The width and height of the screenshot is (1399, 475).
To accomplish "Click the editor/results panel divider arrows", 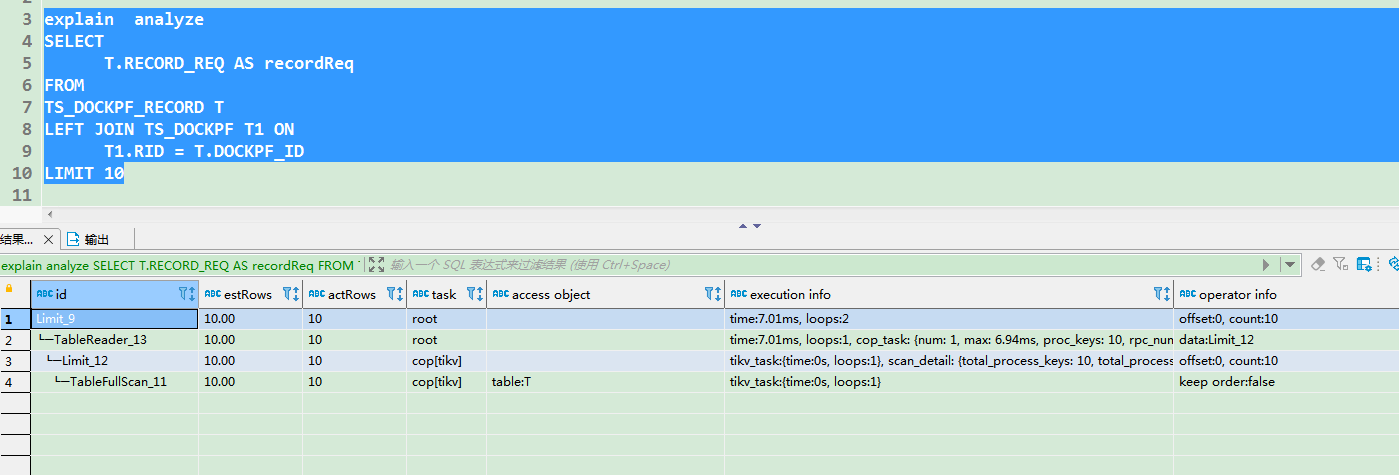I will [750, 226].
